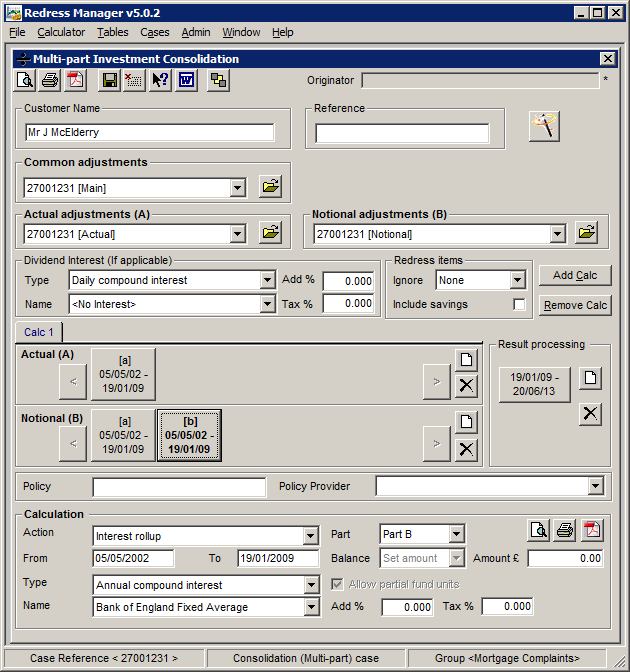
Task: Select Notional (B) part [a] button
Action: 123,435
